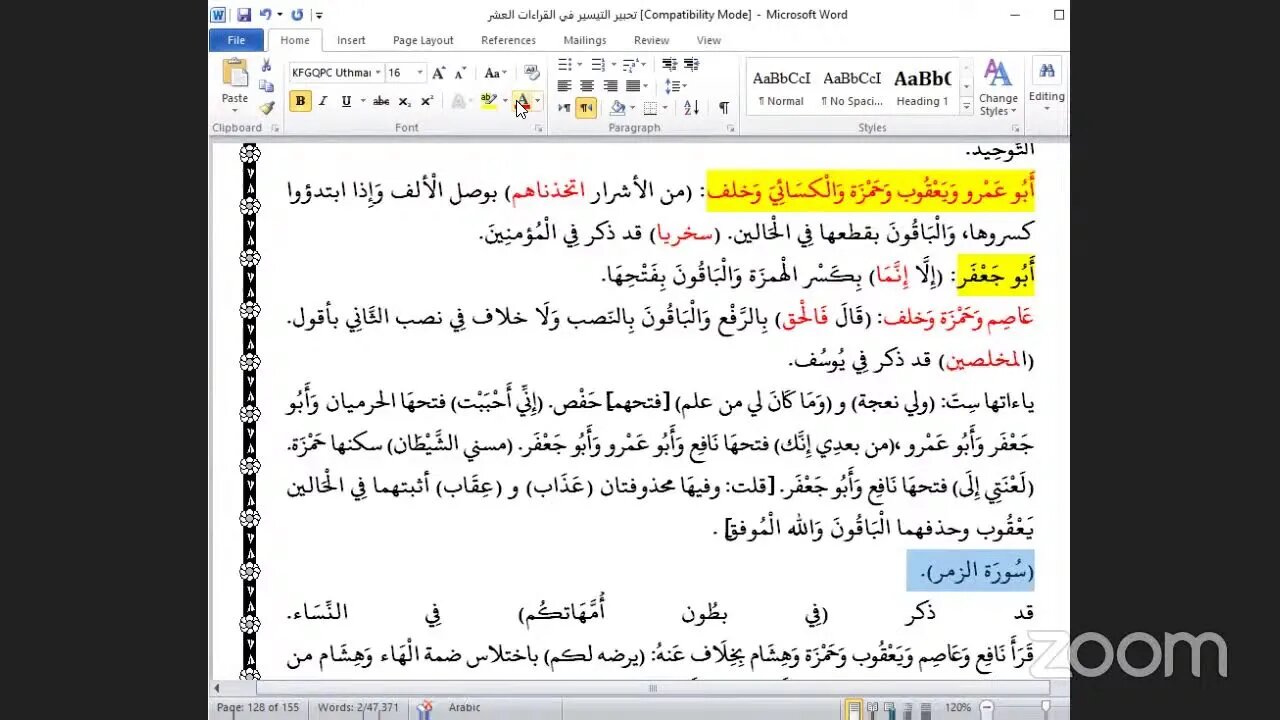Switch to References tab
This screenshot has height=720, width=1280.
(508, 40)
